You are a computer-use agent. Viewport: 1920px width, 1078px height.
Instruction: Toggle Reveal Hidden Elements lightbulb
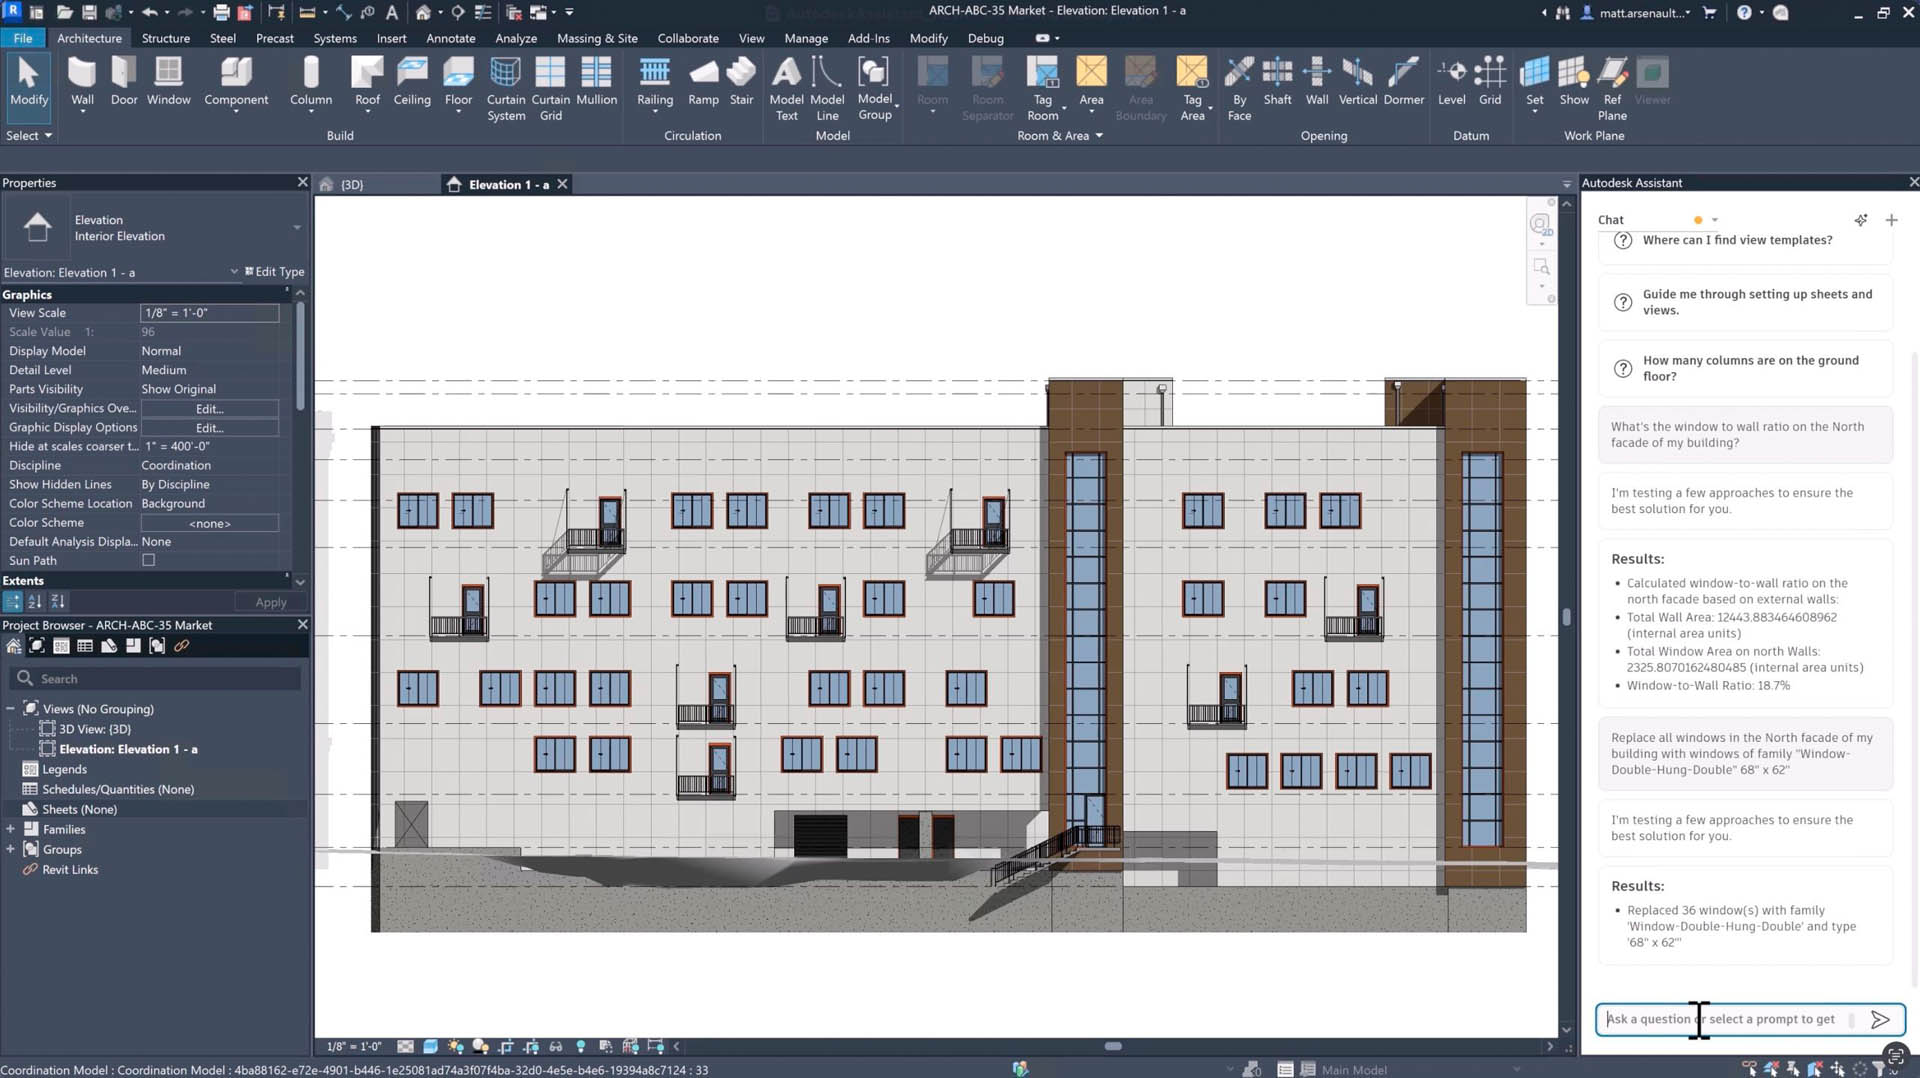tap(582, 1046)
